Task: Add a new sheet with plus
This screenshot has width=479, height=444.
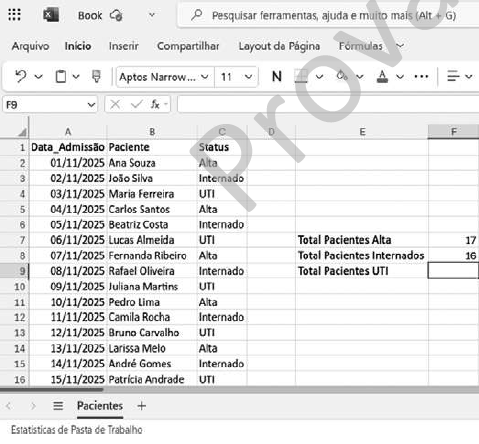Action: pos(142,406)
